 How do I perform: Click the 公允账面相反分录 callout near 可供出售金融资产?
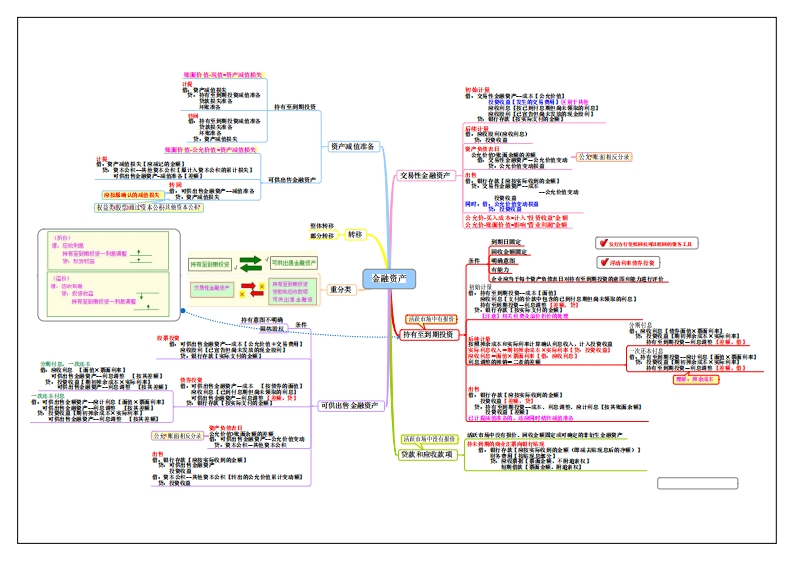(178, 436)
